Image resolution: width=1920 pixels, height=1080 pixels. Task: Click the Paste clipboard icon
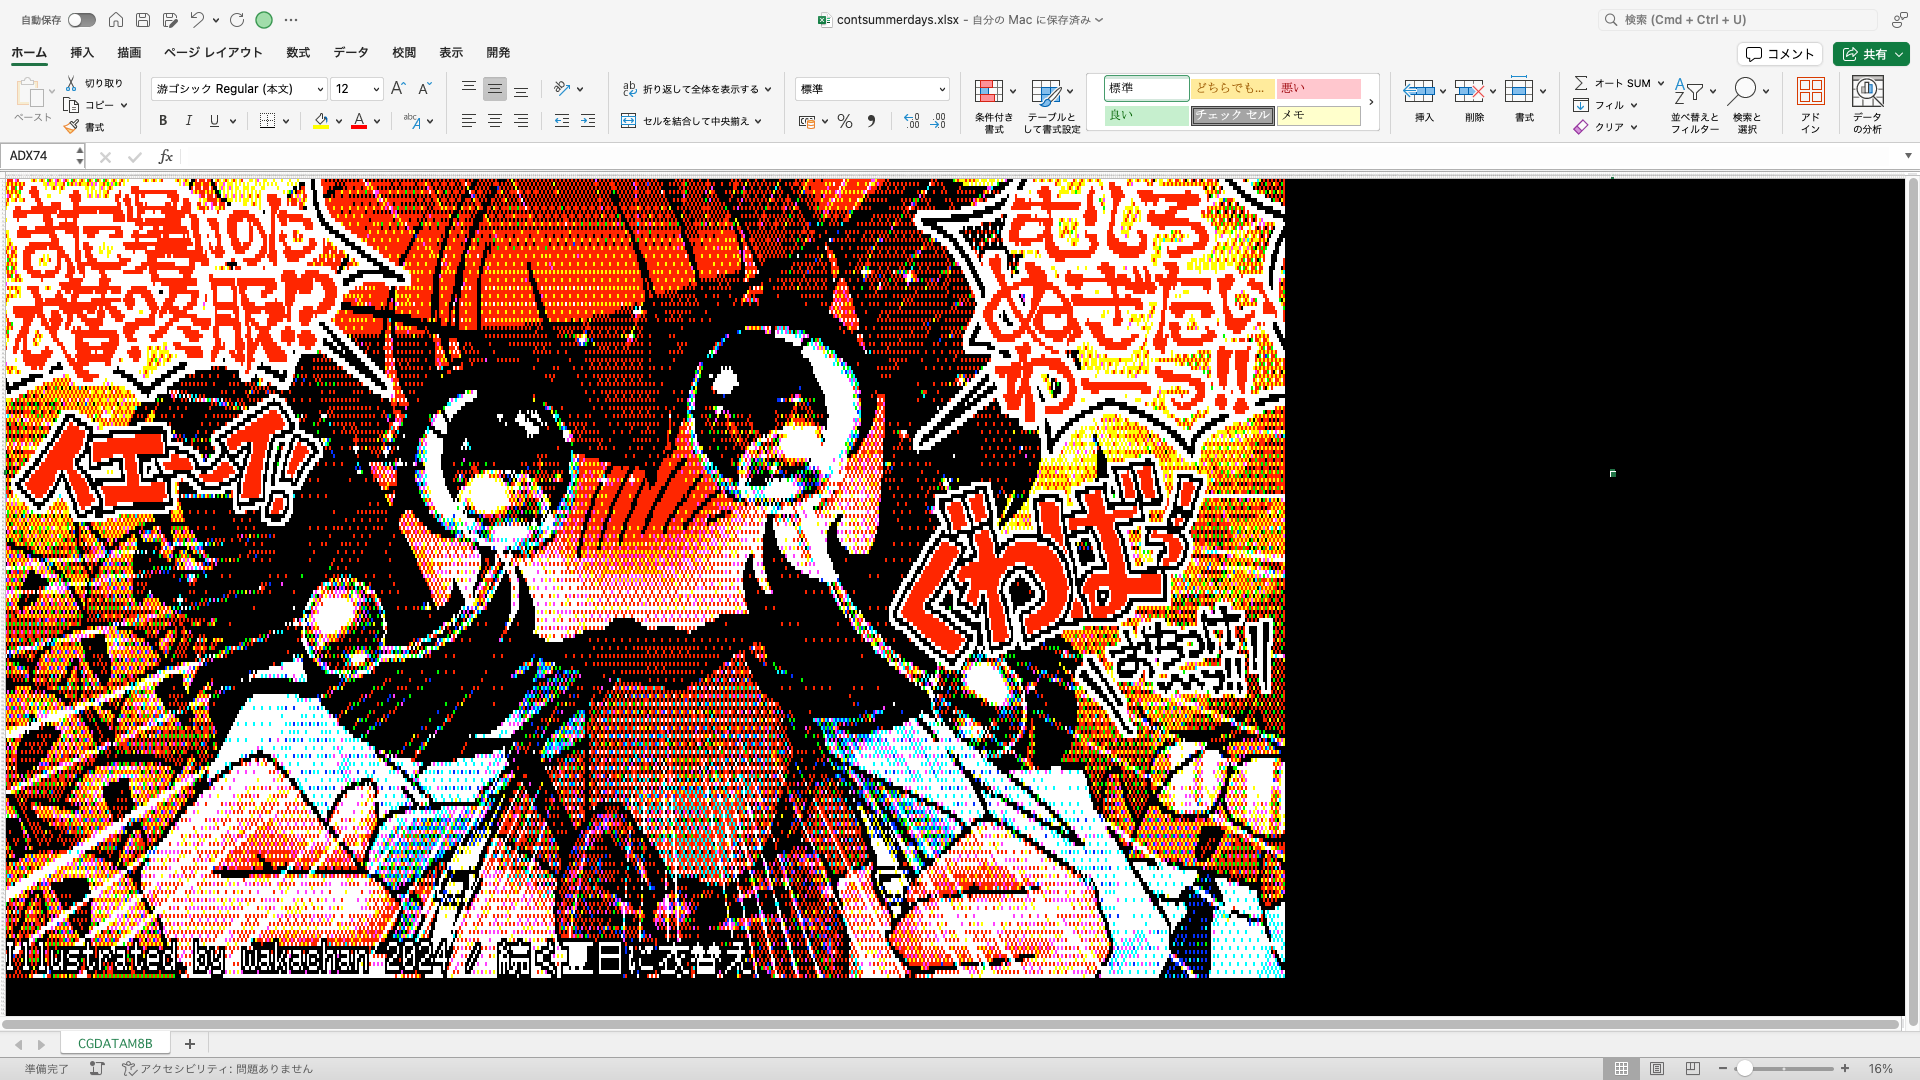[30, 92]
